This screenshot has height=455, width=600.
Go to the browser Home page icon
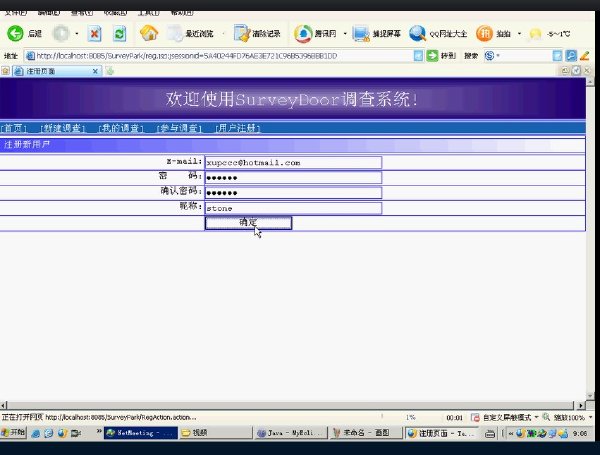click(x=149, y=33)
